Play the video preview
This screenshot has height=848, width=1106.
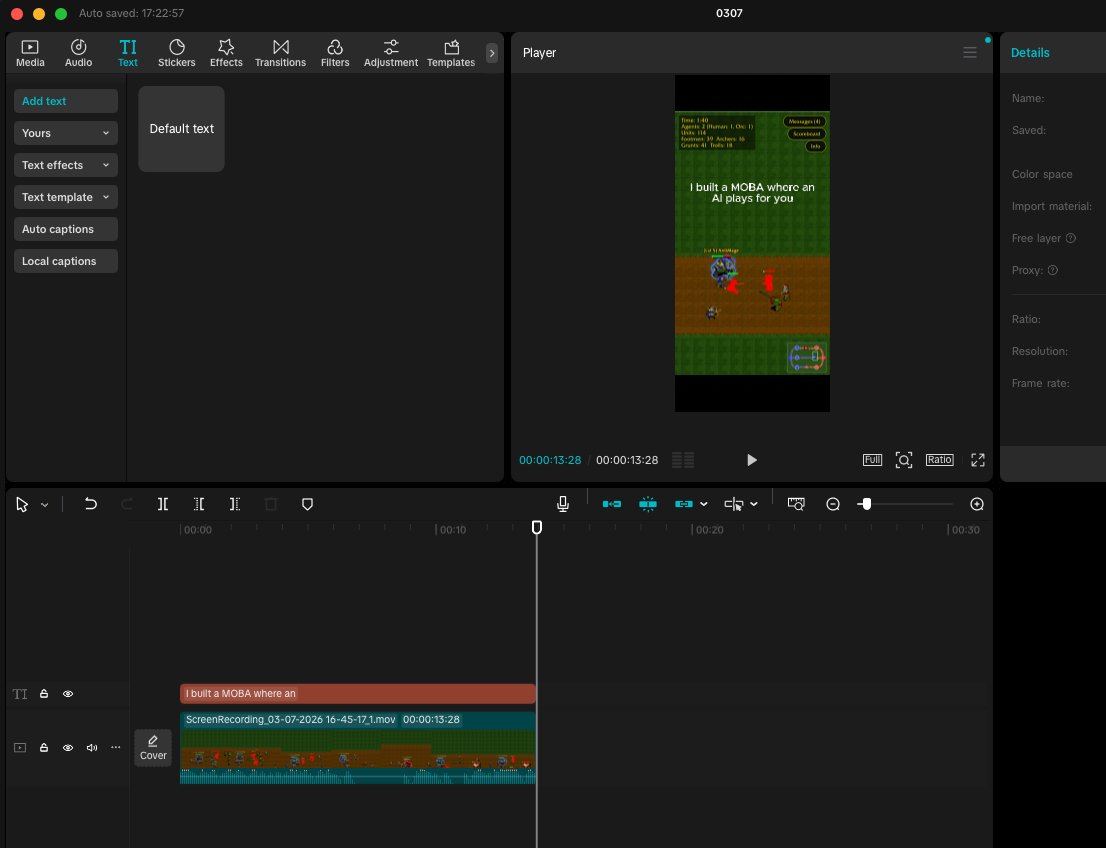751,460
